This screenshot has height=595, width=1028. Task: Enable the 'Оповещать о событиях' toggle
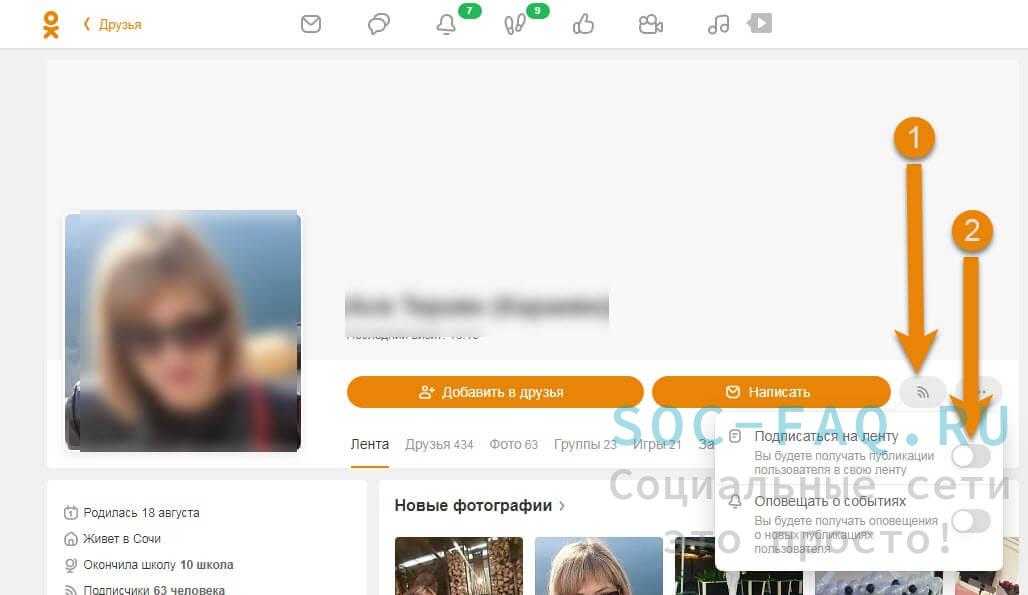[x=970, y=520]
